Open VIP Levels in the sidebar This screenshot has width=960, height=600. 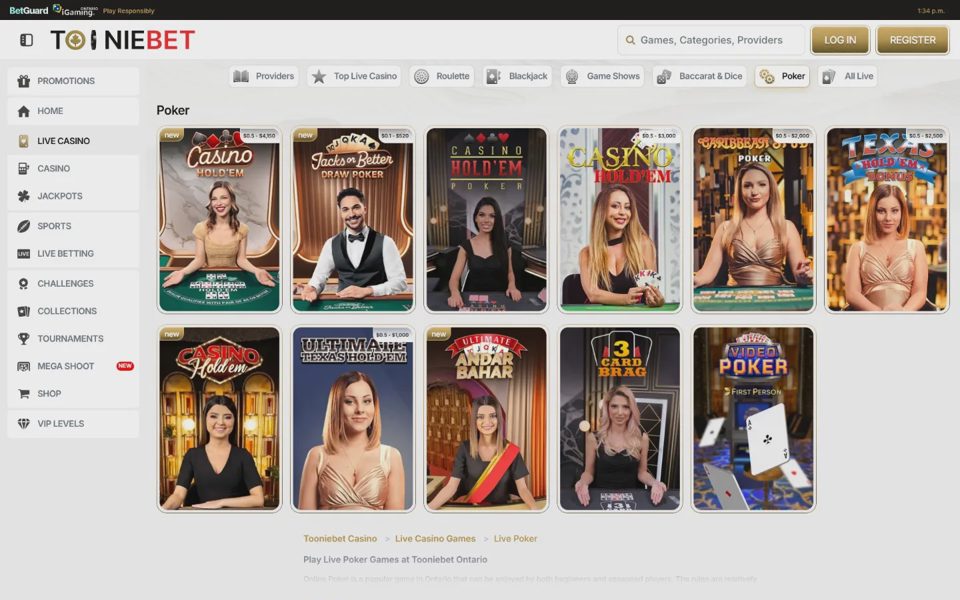point(73,424)
